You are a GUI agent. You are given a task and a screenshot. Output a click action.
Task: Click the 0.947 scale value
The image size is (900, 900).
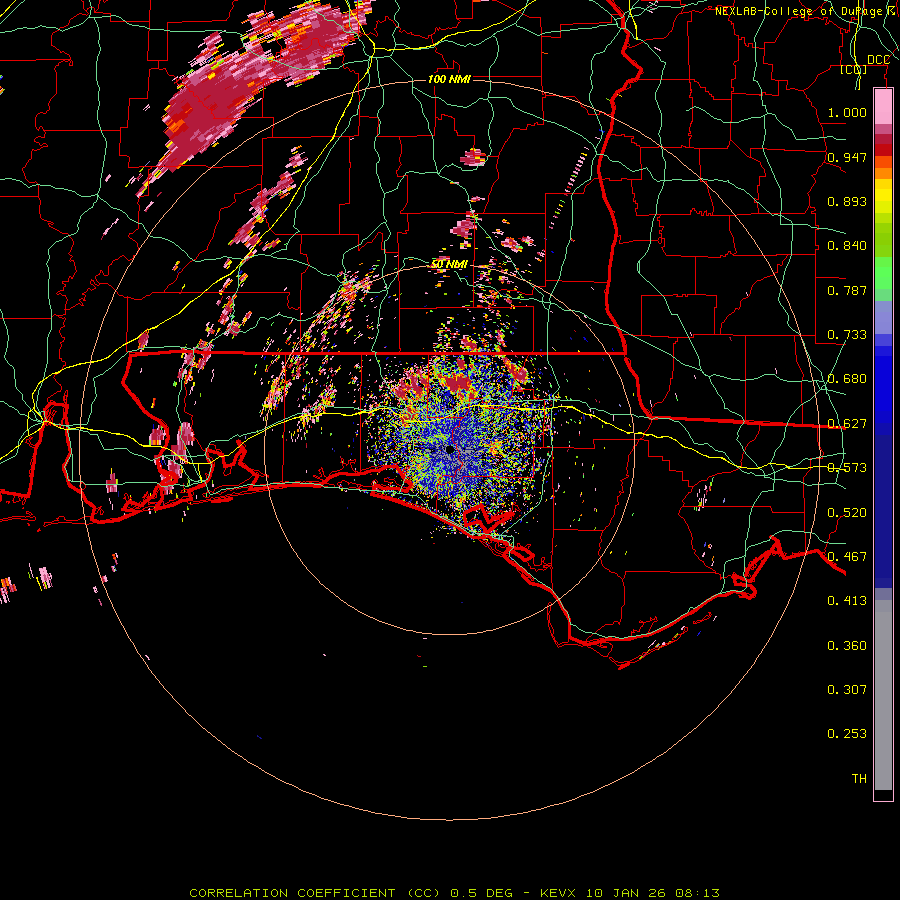(847, 157)
